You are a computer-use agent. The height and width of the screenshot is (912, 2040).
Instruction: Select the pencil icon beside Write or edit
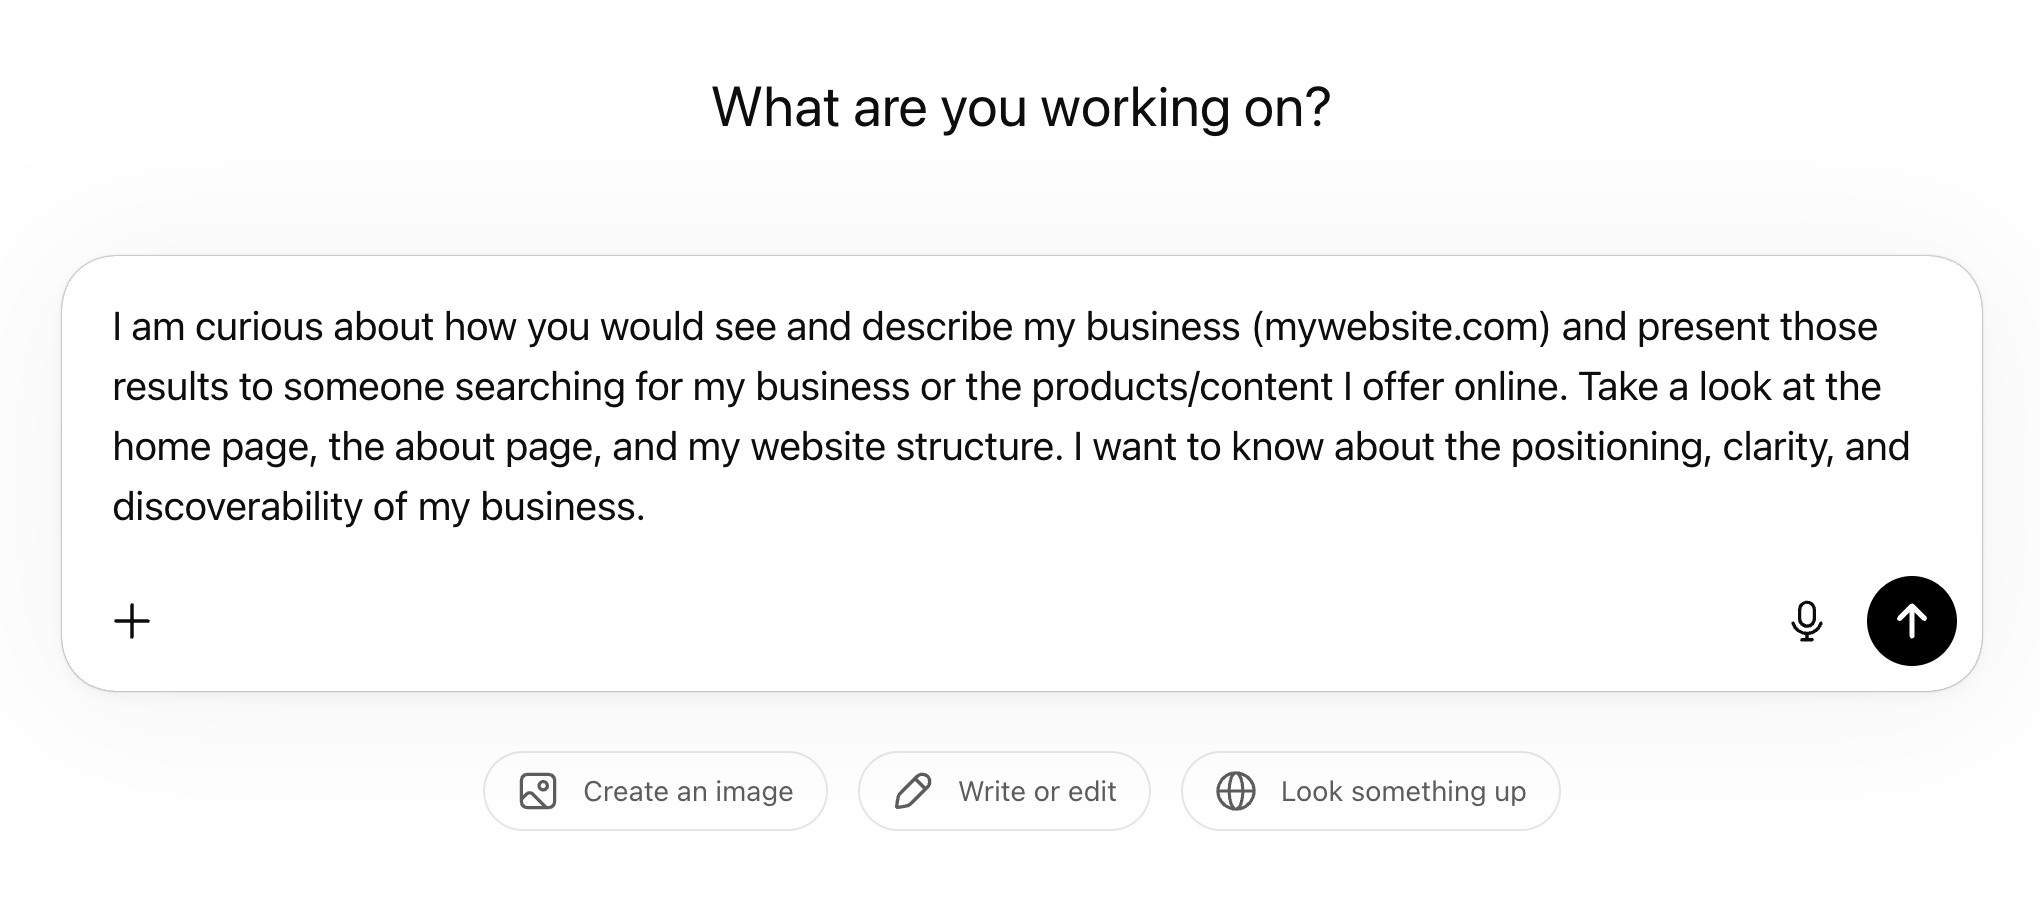point(913,790)
